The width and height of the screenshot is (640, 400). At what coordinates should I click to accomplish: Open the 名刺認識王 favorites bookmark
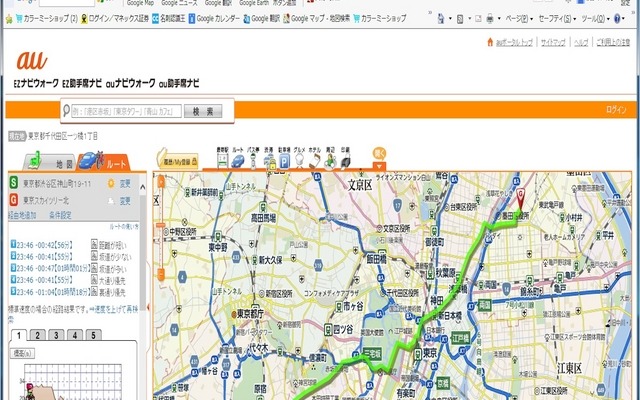coord(168,18)
